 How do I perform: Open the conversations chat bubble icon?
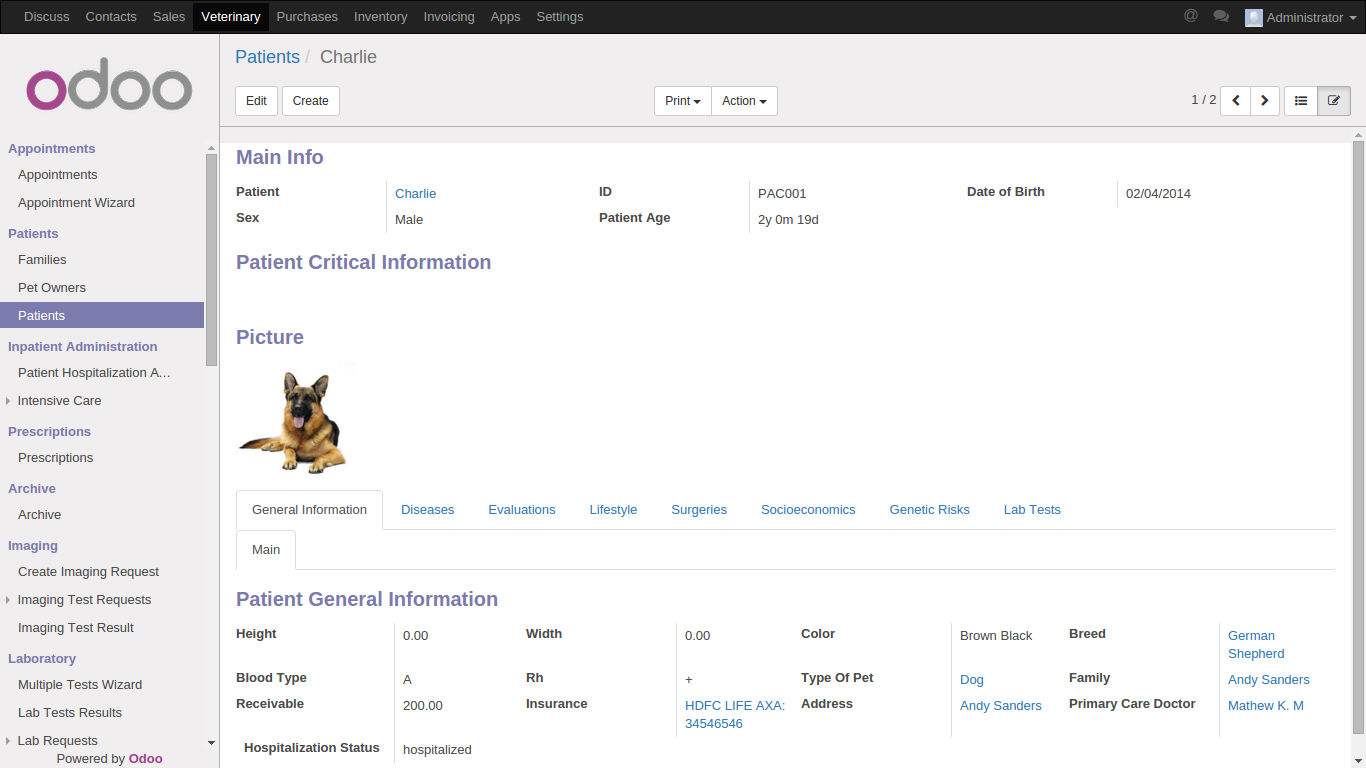click(1221, 16)
